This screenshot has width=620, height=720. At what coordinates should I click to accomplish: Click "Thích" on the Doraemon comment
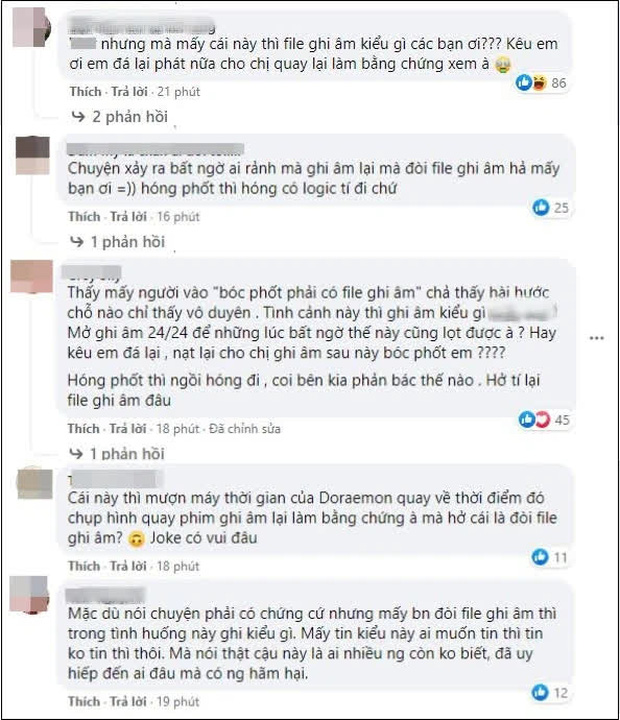point(84,566)
